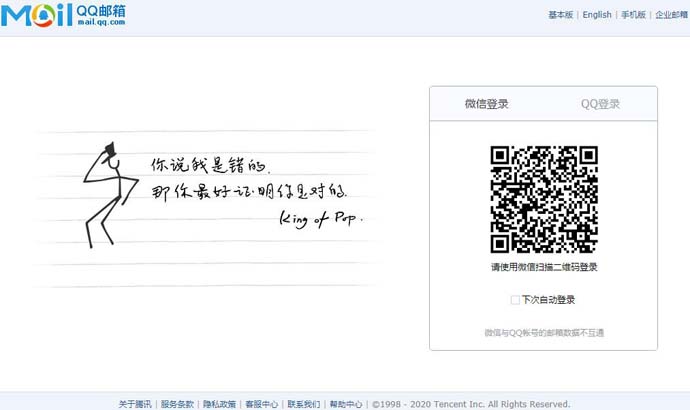Switch language to English
The image size is (690, 410).
click(597, 15)
